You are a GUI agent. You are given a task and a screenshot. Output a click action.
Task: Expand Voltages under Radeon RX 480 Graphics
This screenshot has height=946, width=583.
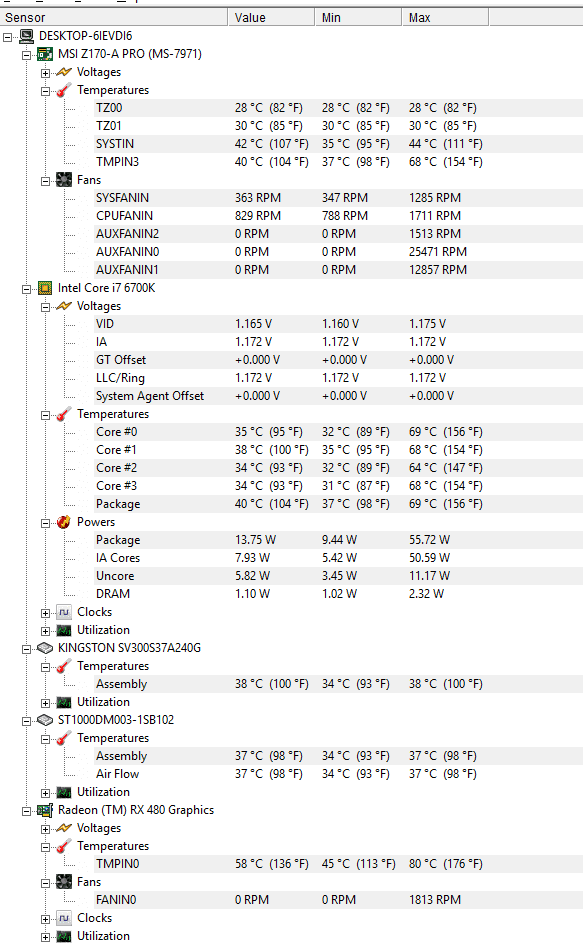point(45,829)
